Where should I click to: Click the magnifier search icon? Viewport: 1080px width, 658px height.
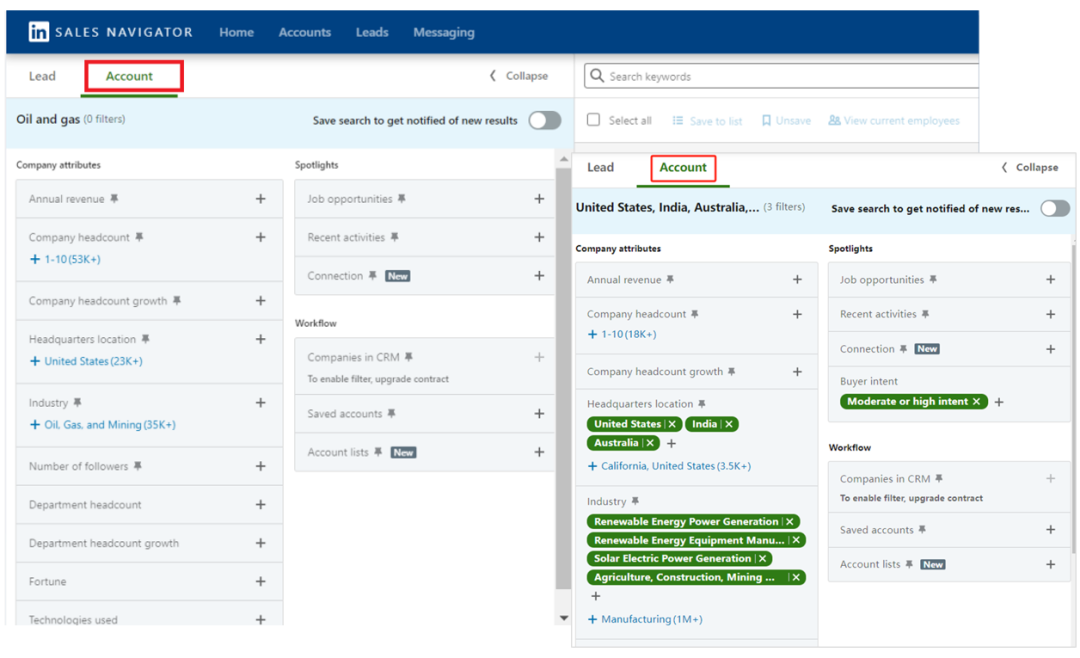[x=597, y=76]
